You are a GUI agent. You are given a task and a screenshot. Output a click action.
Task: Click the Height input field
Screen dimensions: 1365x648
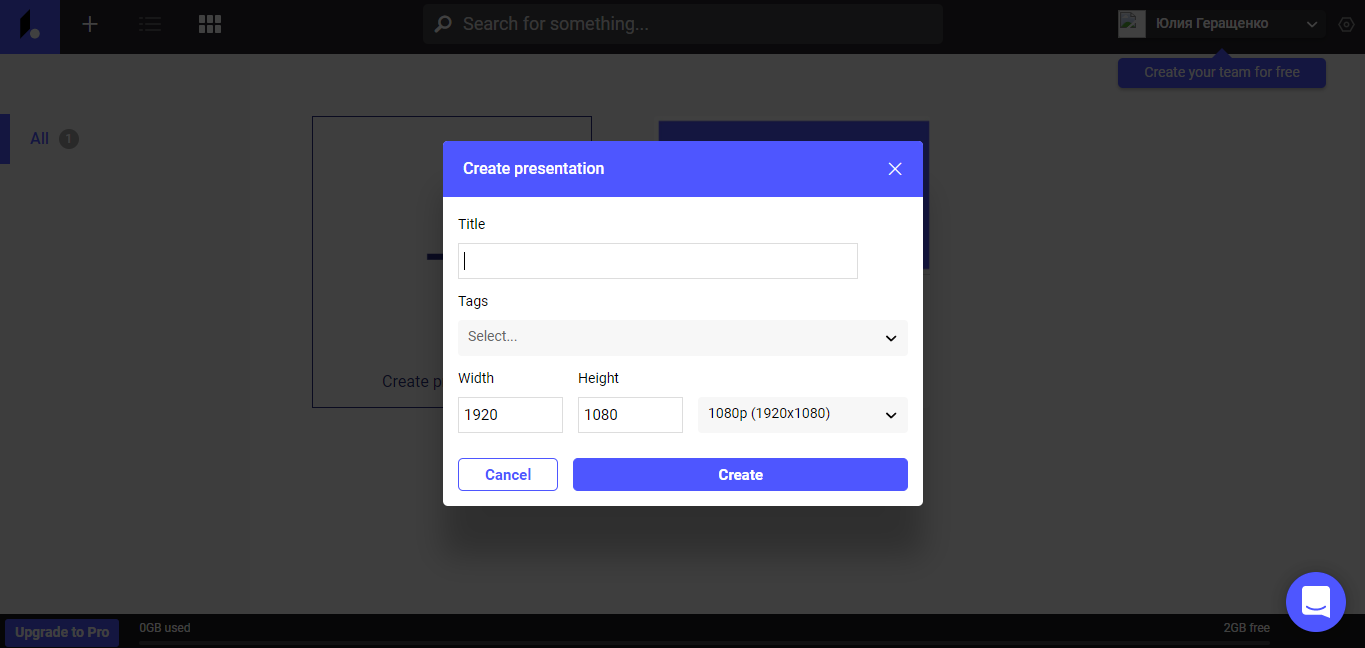(630, 415)
